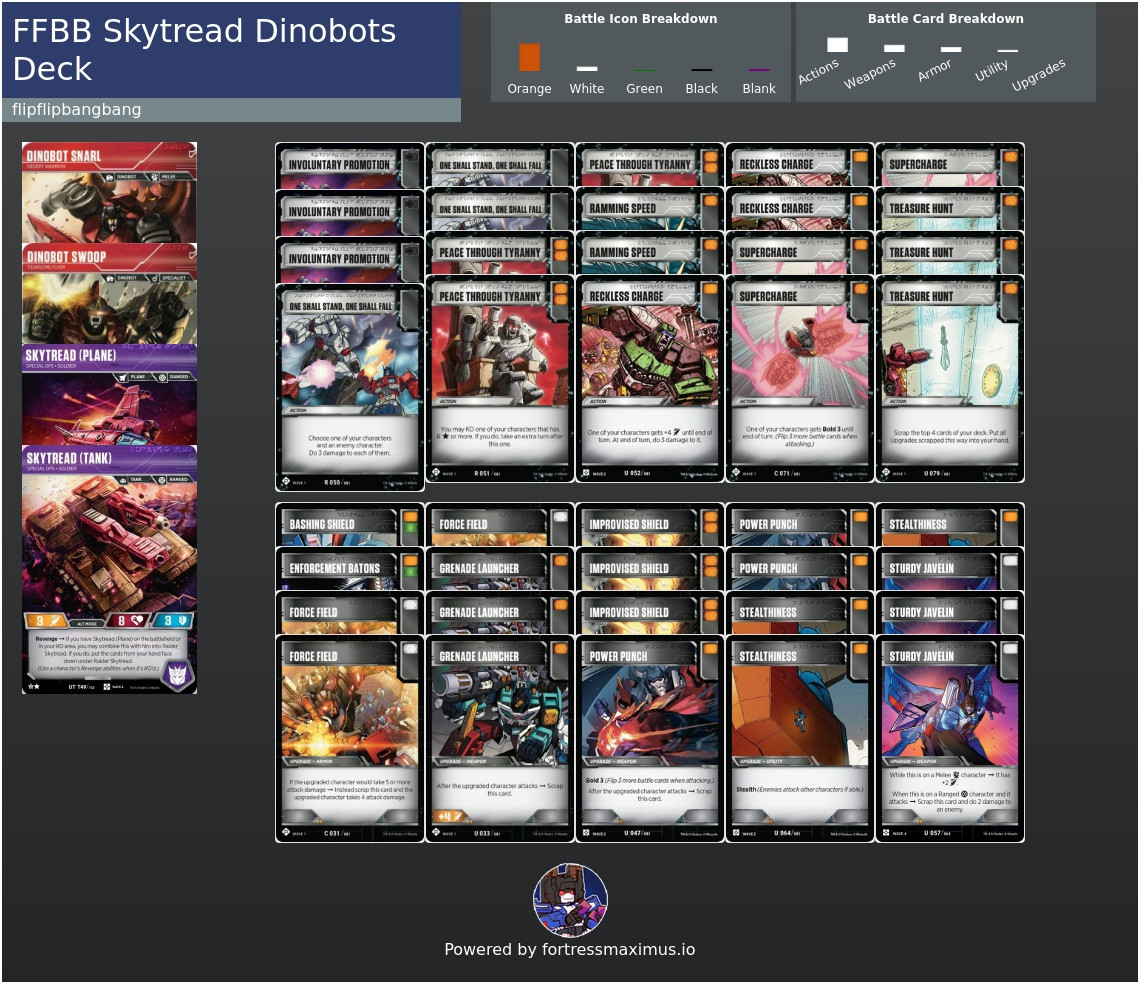Screen dimensions: 1140x984
Task: Click the Upgrades chart label
Action: coord(1038,75)
